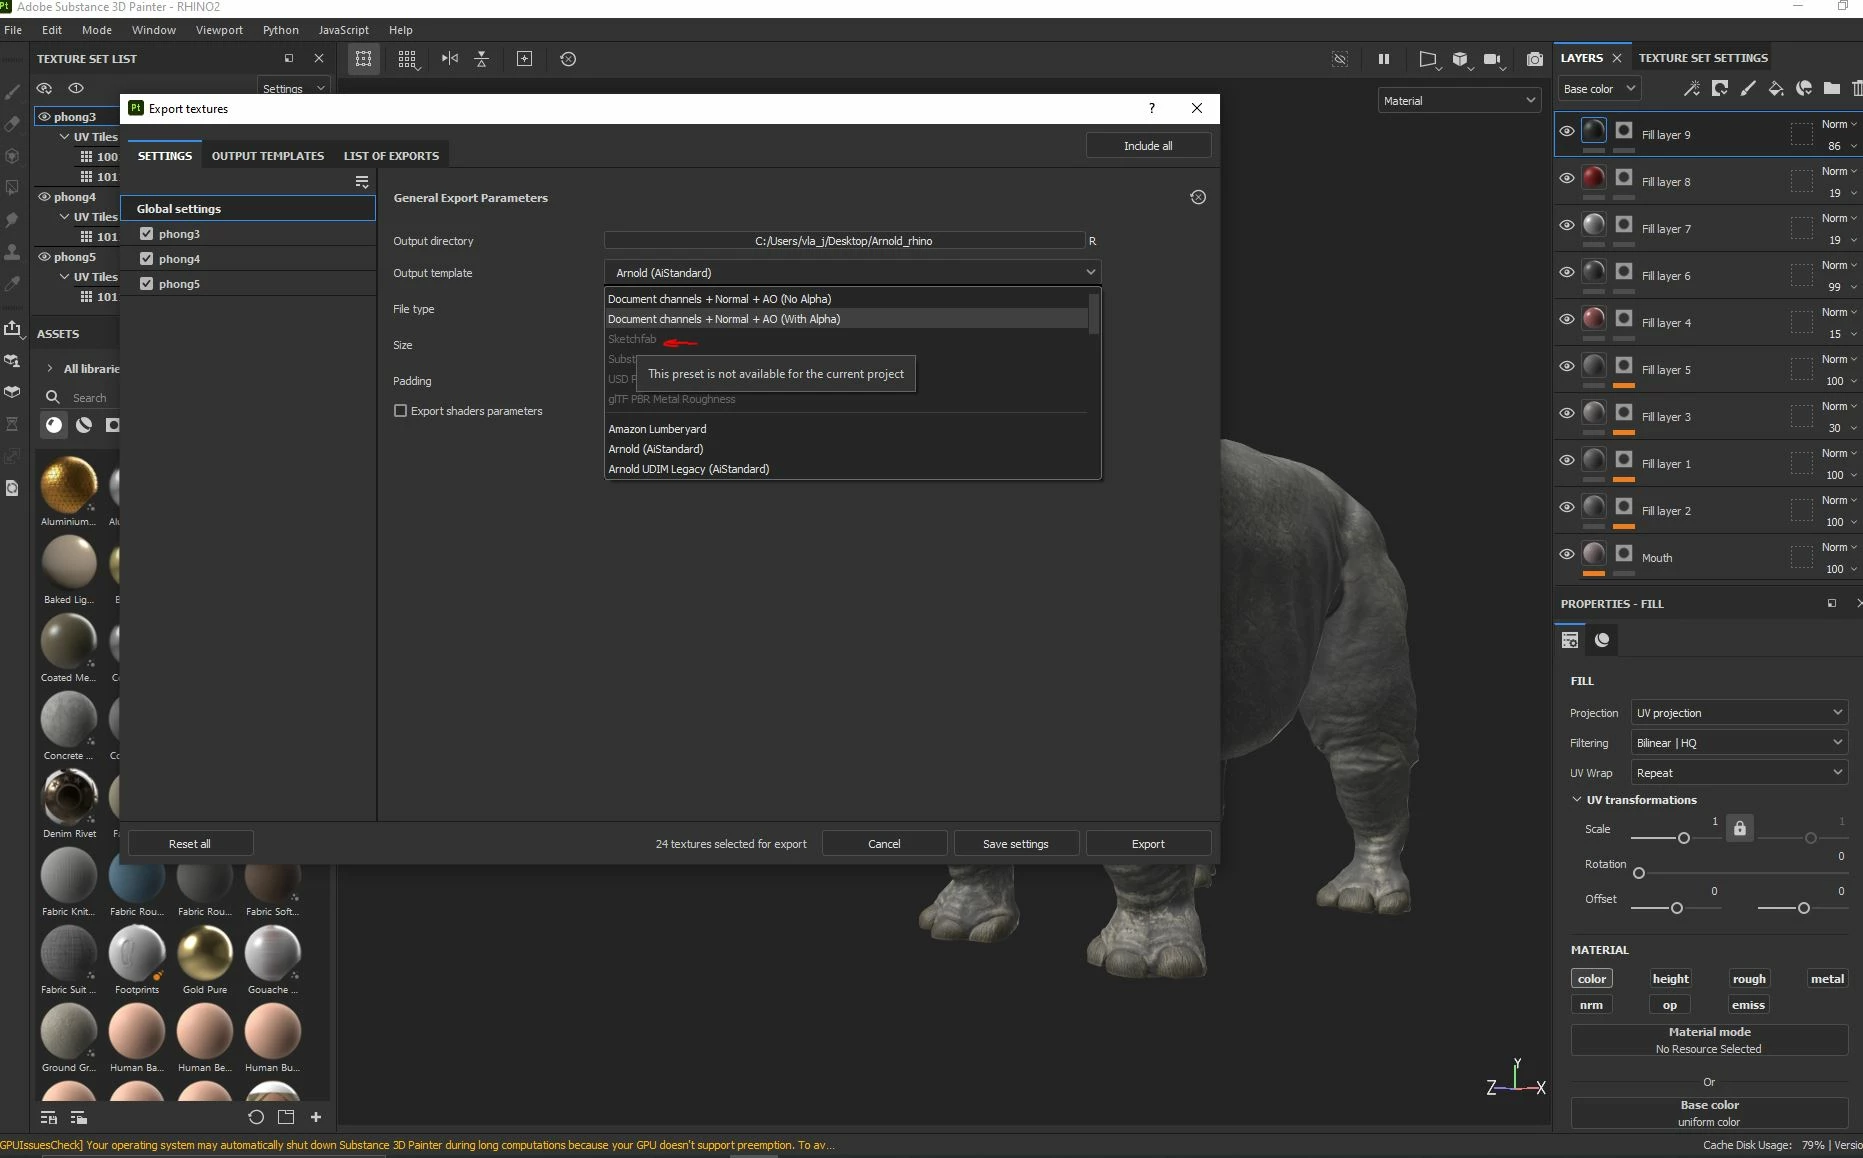
Task: Open the material shader sphere tab in Properties
Action: [1602, 640]
